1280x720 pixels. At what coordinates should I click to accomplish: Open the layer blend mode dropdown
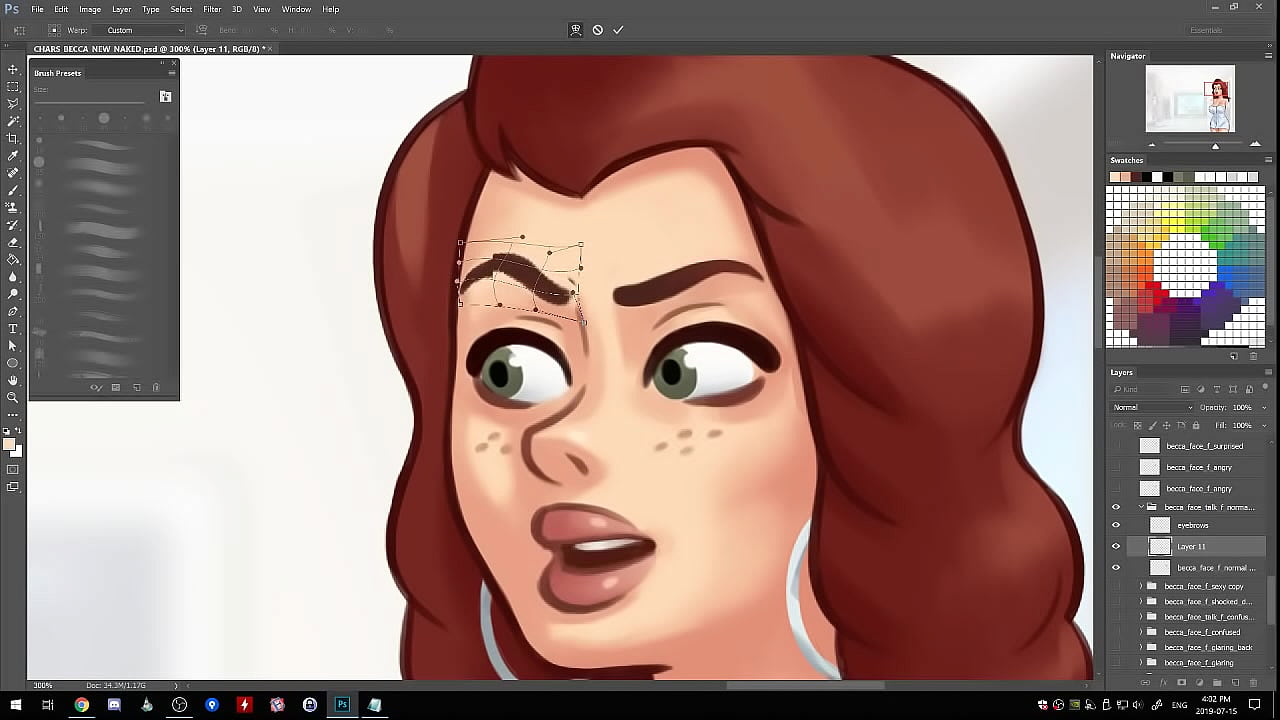coord(1152,407)
